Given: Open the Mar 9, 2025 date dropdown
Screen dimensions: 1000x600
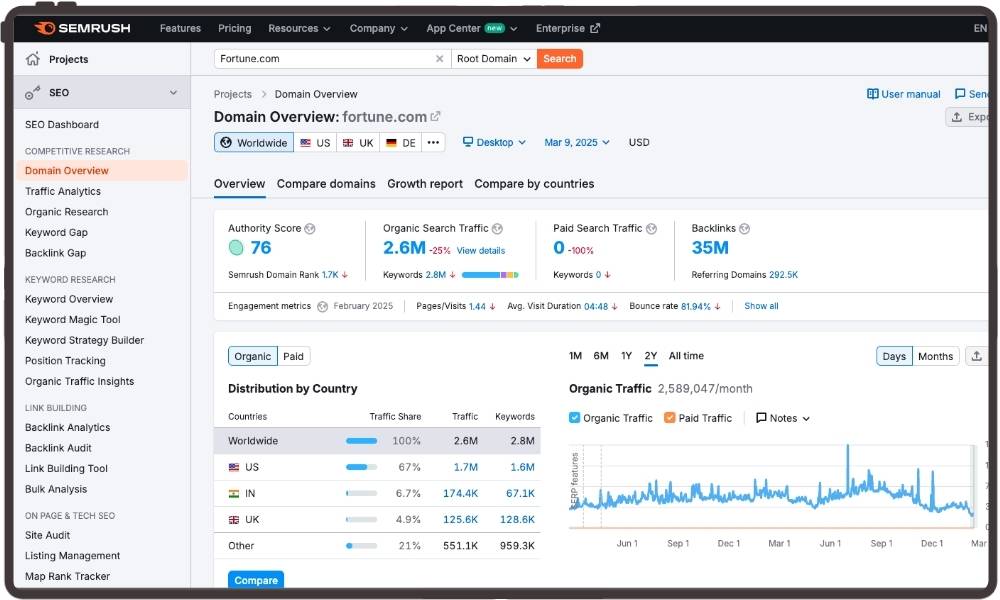Looking at the screenshot, I should pos(577,142).
